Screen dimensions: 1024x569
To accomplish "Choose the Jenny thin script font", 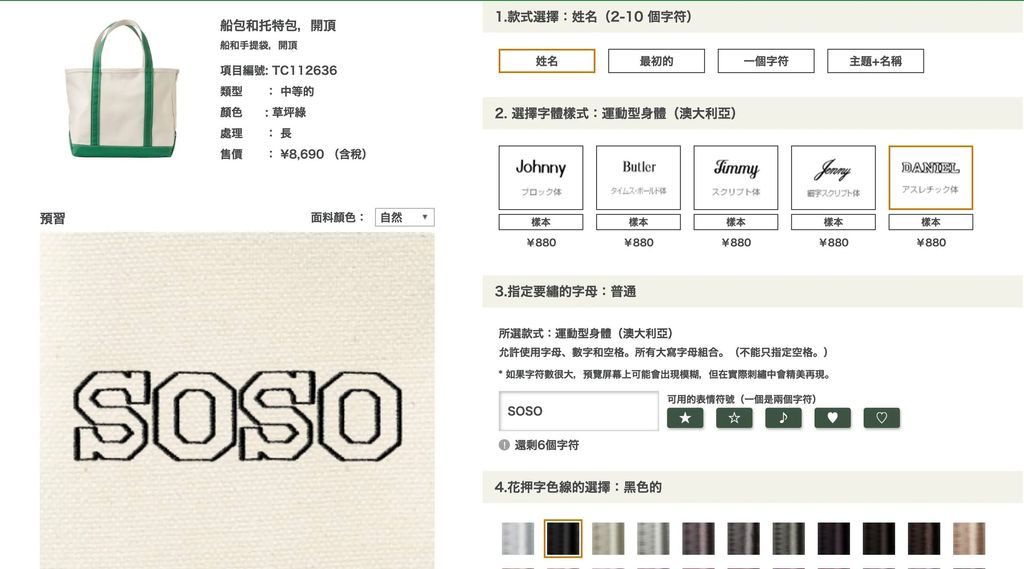I will (x=833, y=178).
